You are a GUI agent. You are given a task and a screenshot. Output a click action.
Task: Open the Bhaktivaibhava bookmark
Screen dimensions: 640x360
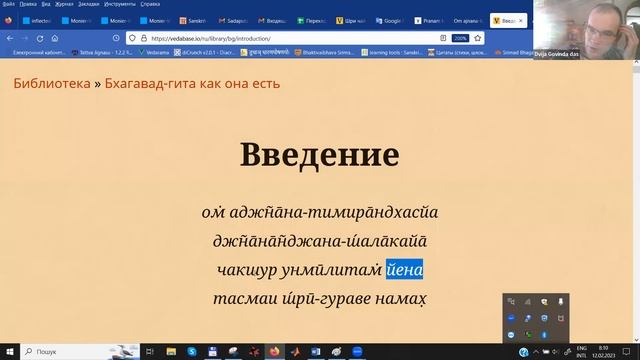[x=324, y=53]
